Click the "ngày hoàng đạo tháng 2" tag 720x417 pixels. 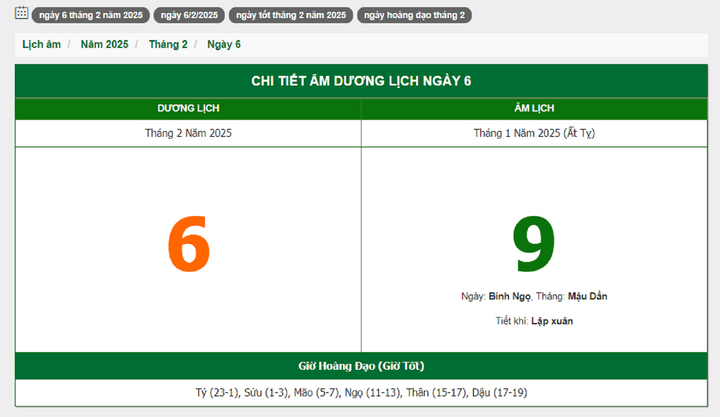pos(414,15)
